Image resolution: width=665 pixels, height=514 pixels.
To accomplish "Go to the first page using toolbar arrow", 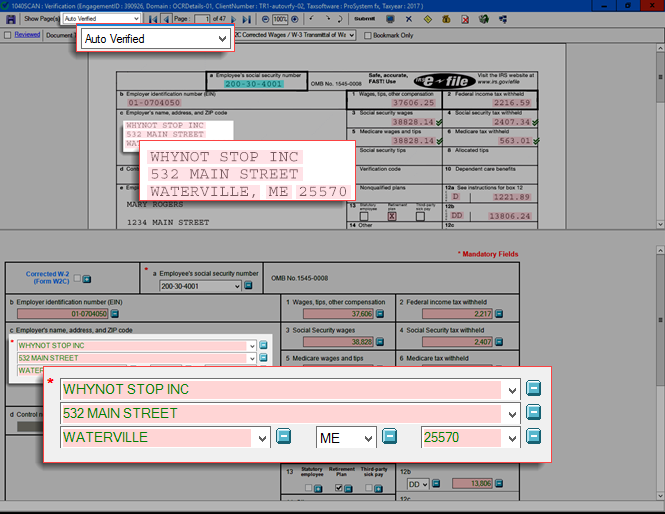I will coord(152,19).
